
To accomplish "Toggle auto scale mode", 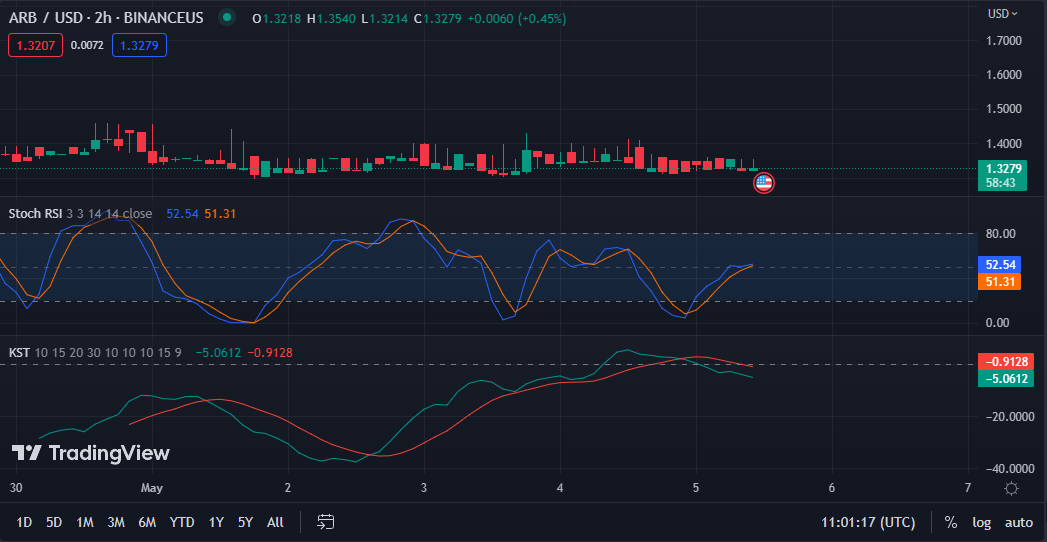I will click(1018, 522).
